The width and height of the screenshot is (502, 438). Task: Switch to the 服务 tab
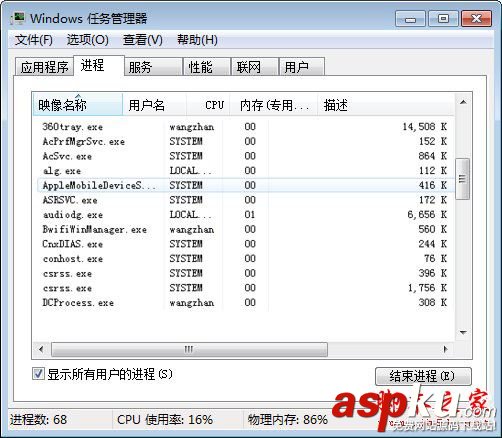pyautogui.click(x=153, y=67)
